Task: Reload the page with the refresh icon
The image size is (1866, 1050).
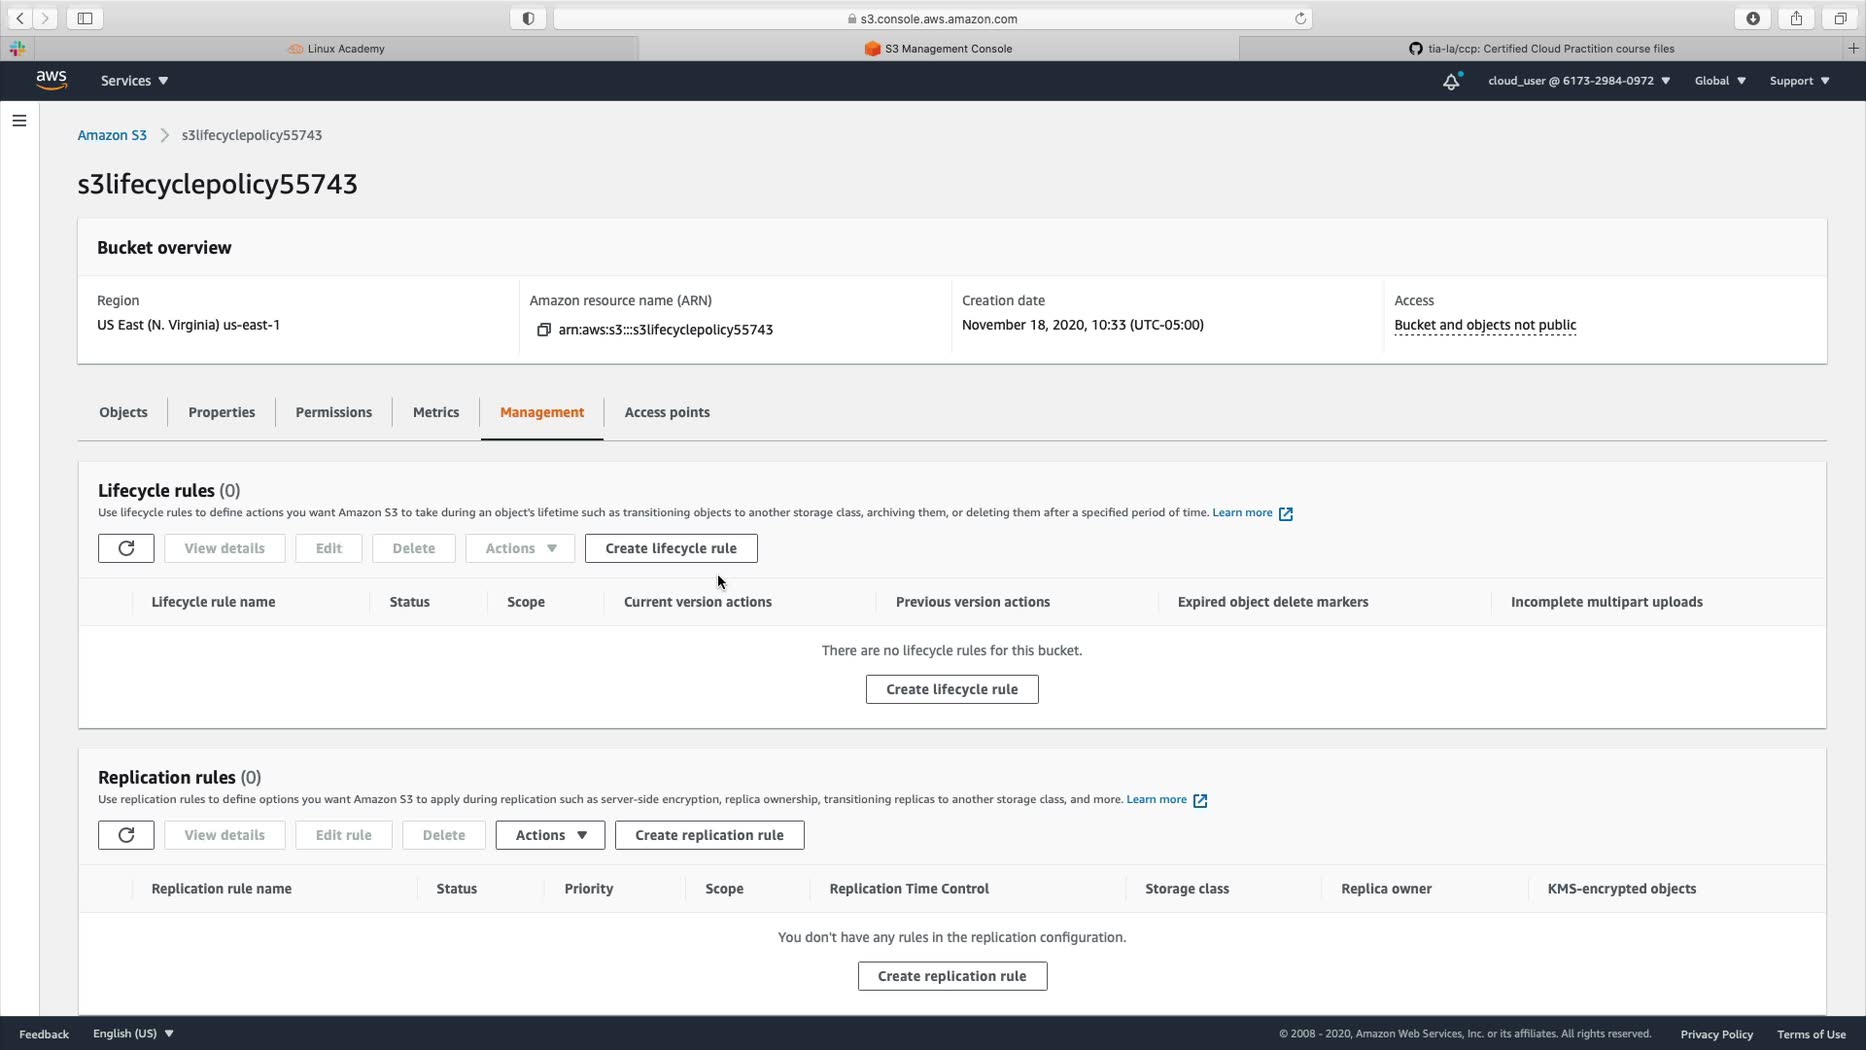Action: click(1300, 18)
